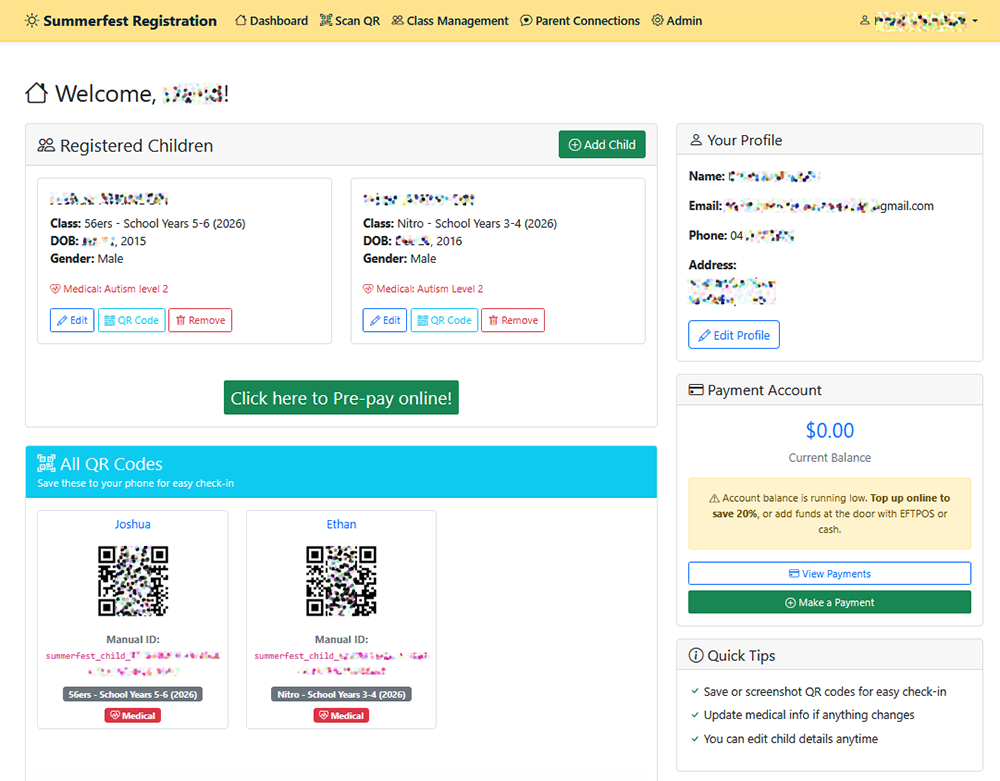
Task: Click the plus icon on Make a Payment
Action: click(790, 602)
